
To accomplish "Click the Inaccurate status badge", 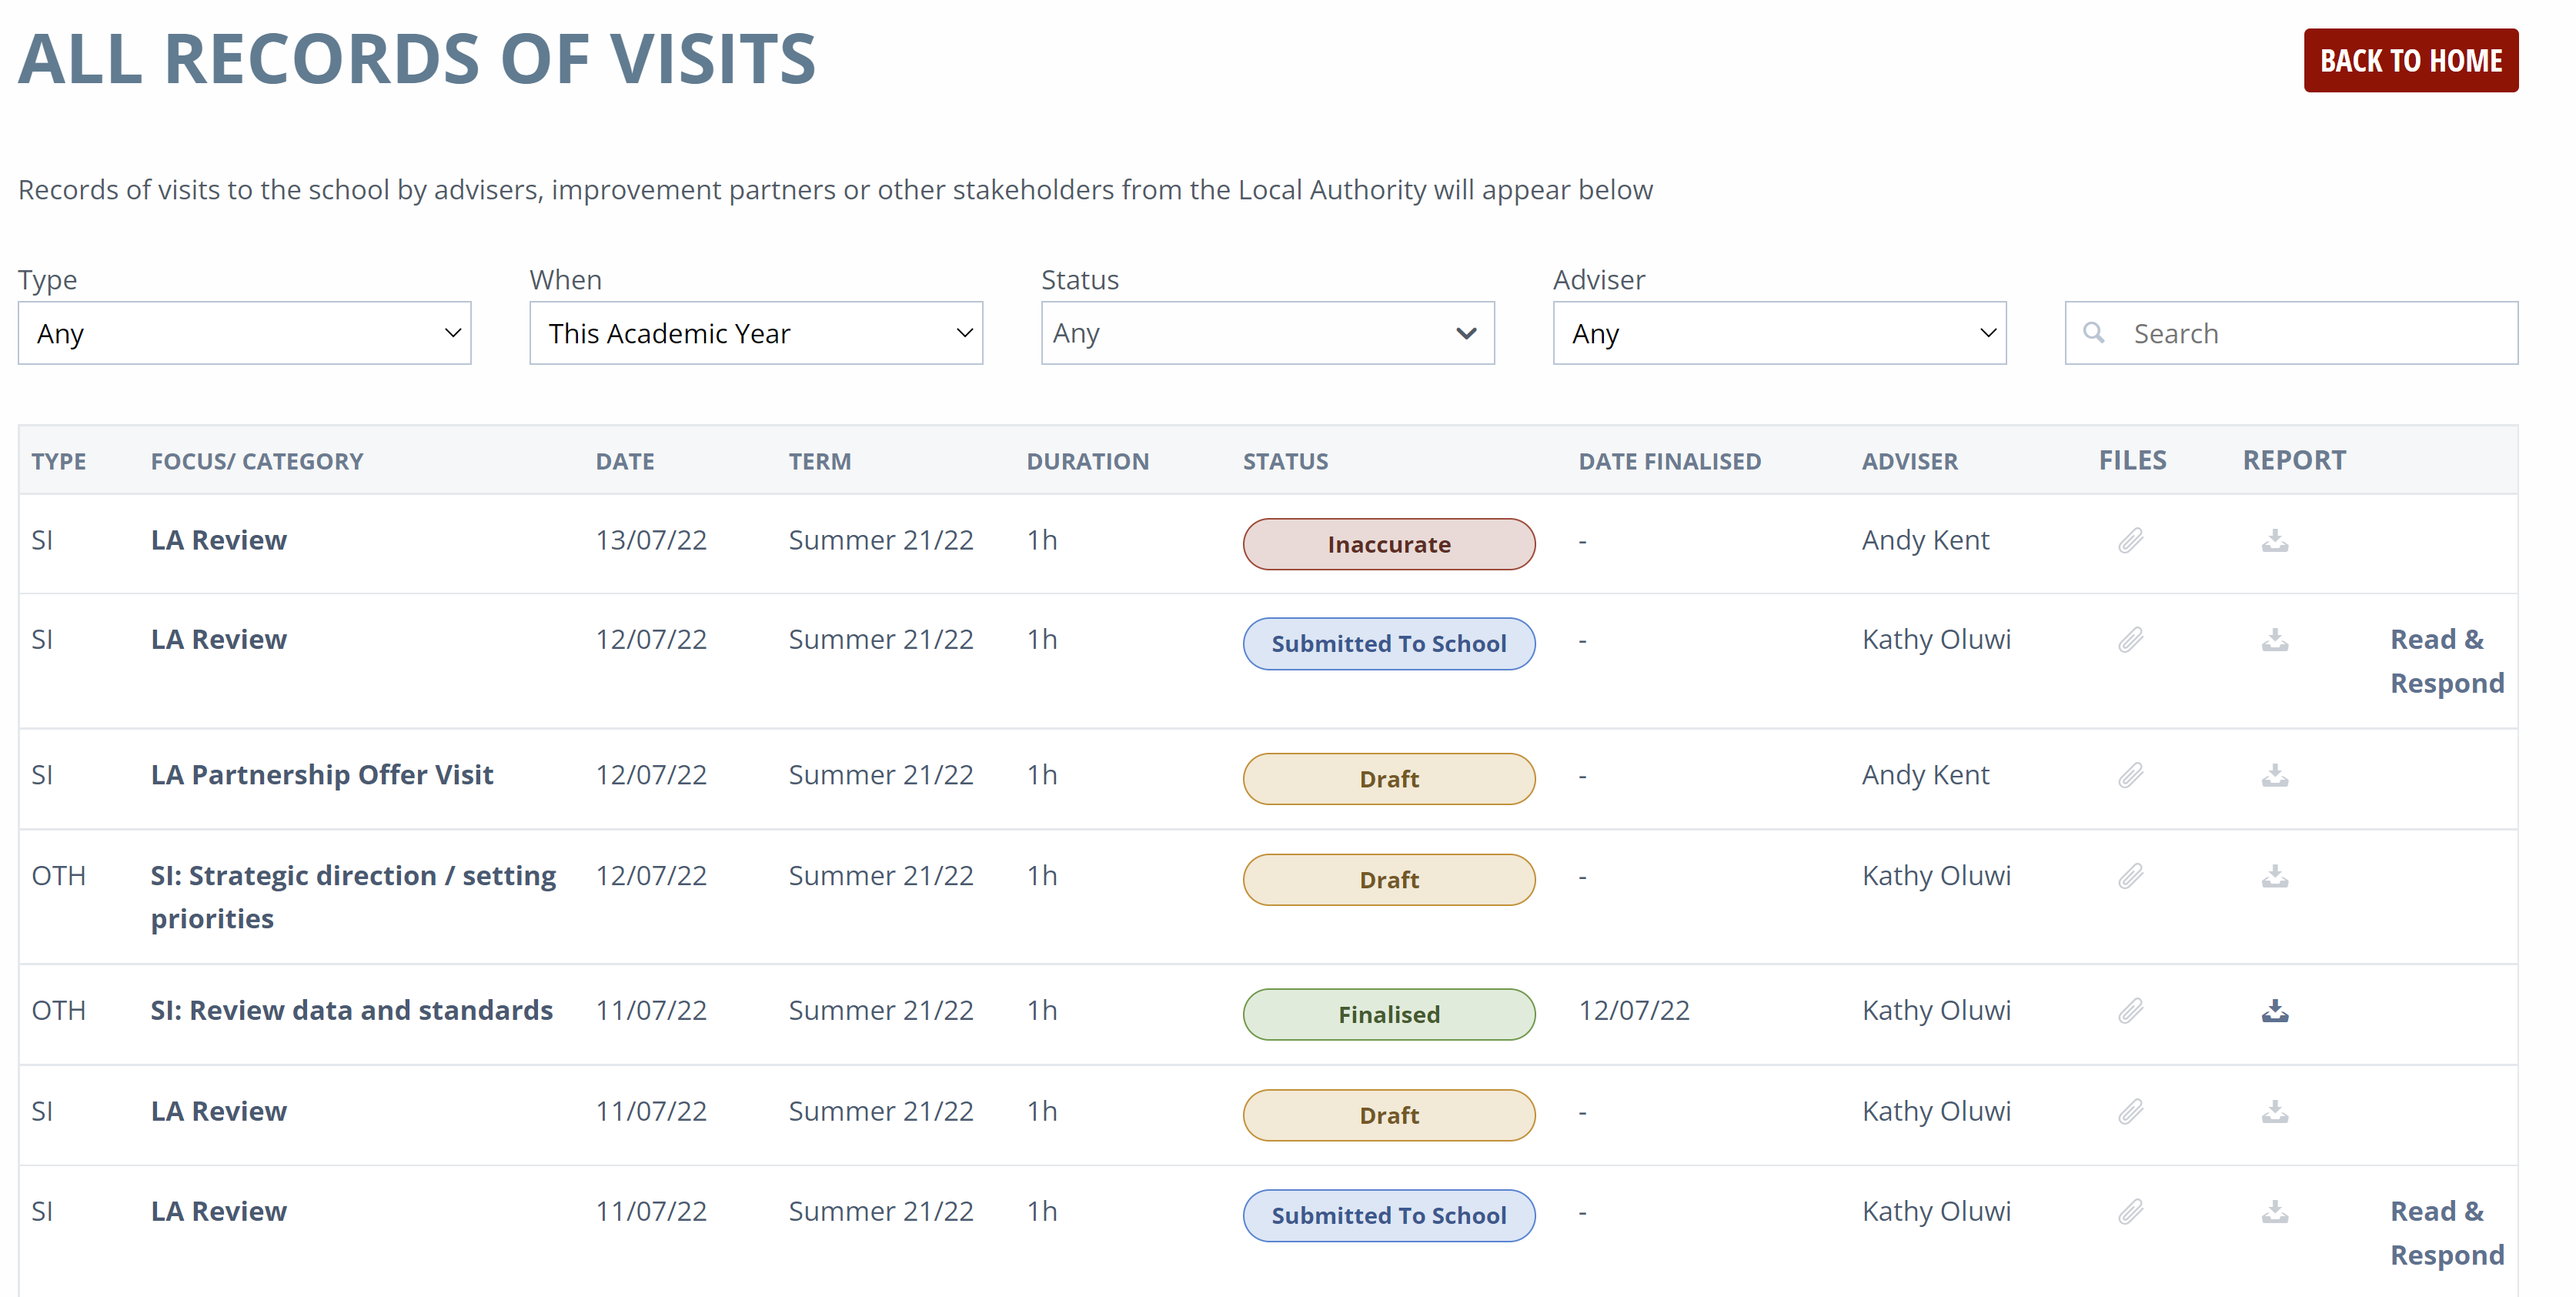I will tap(1388, 544).
